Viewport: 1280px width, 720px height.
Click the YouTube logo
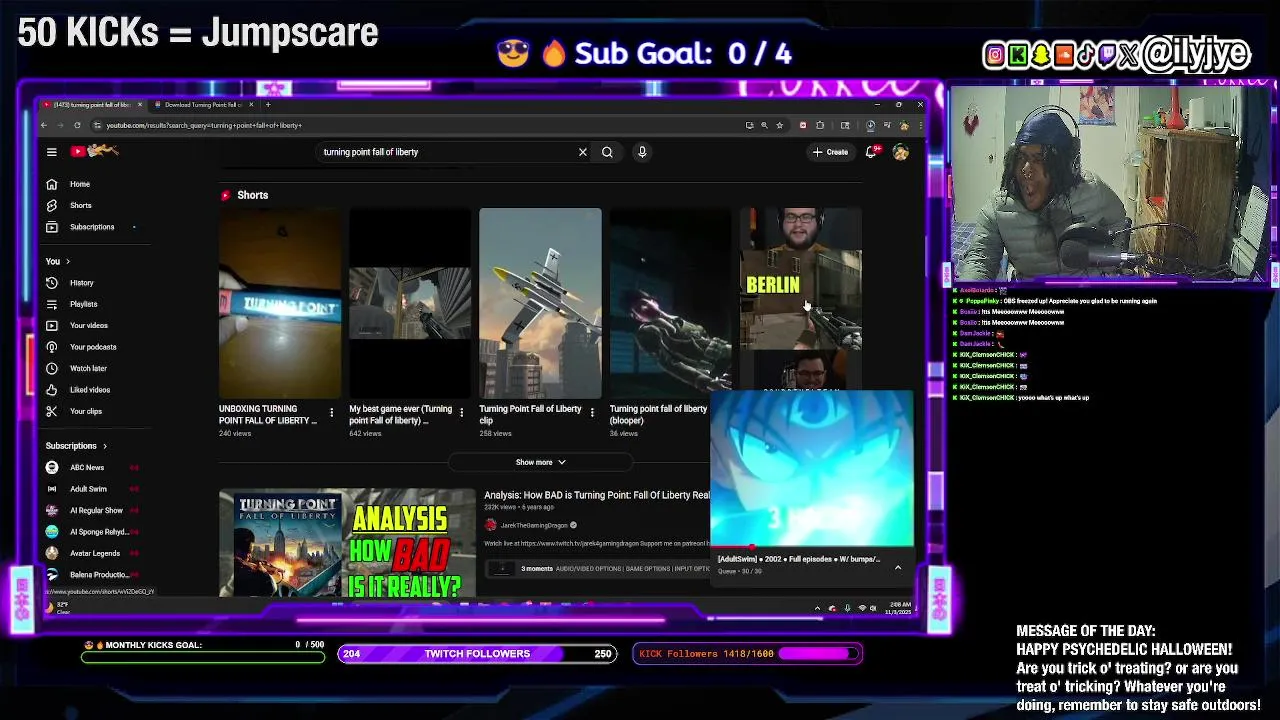pyautogui.click(x=95, y=151)
